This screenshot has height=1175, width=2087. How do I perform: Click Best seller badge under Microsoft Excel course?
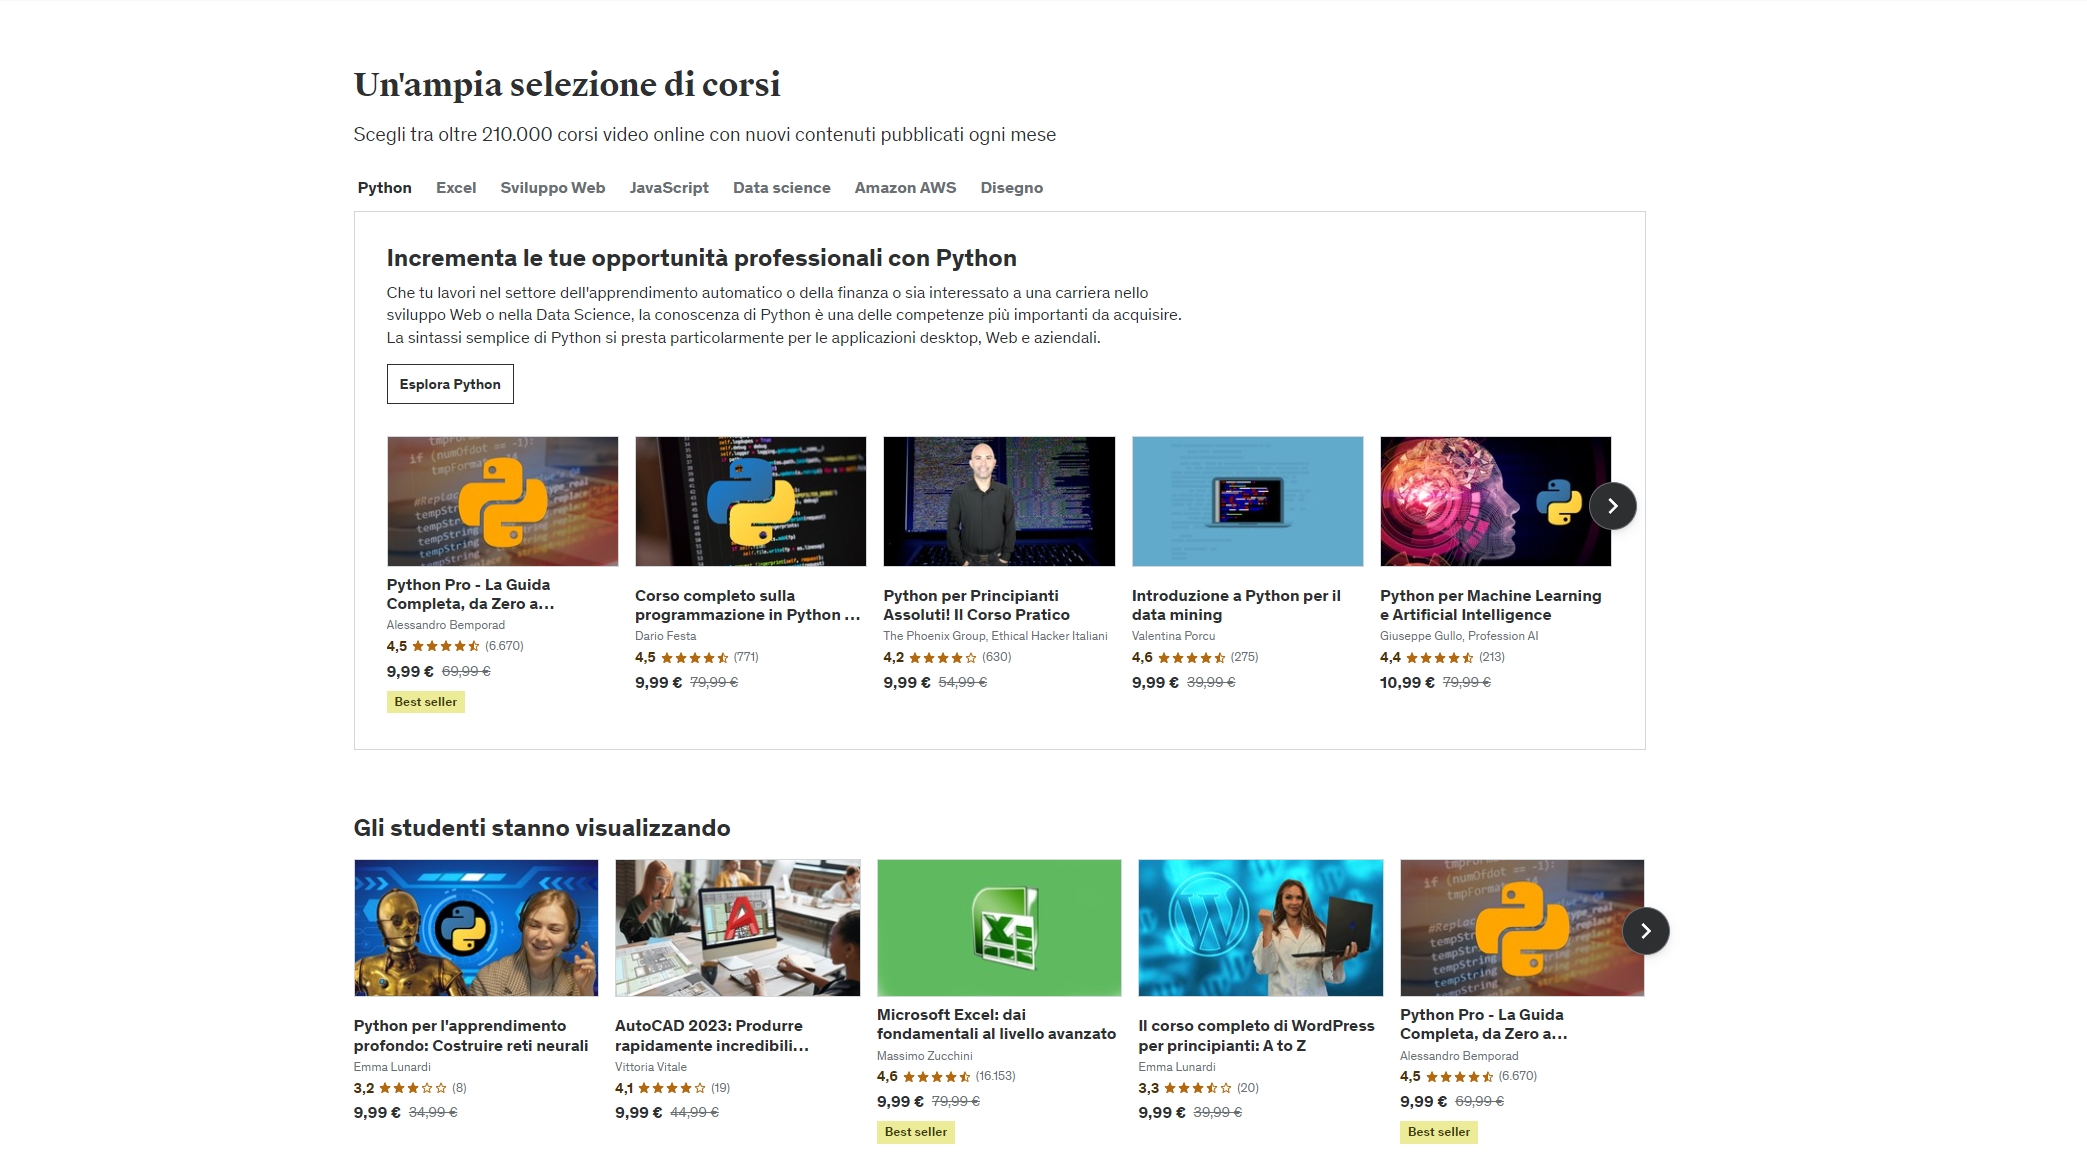pyautogui.click(x=915, y=1132)
